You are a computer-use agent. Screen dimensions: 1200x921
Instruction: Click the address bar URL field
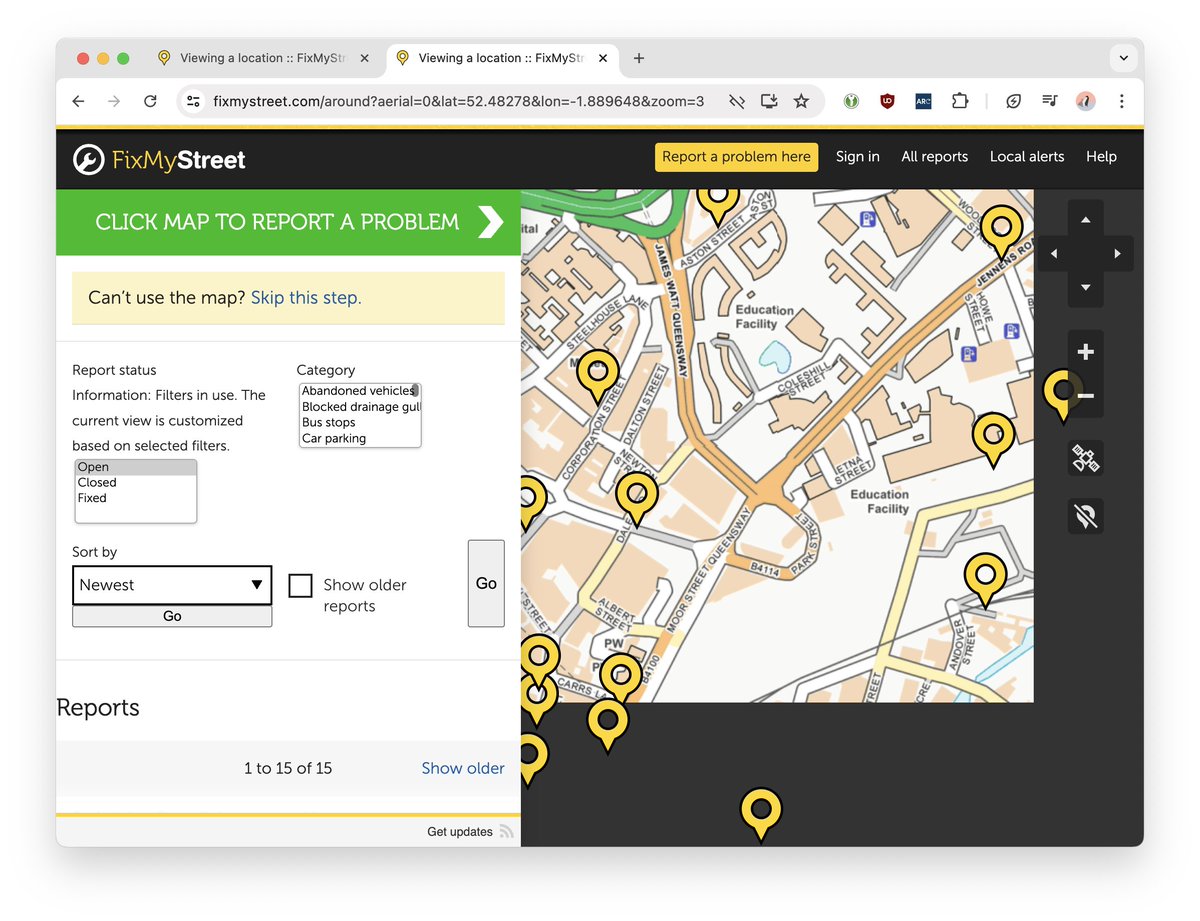coord(459,101)
